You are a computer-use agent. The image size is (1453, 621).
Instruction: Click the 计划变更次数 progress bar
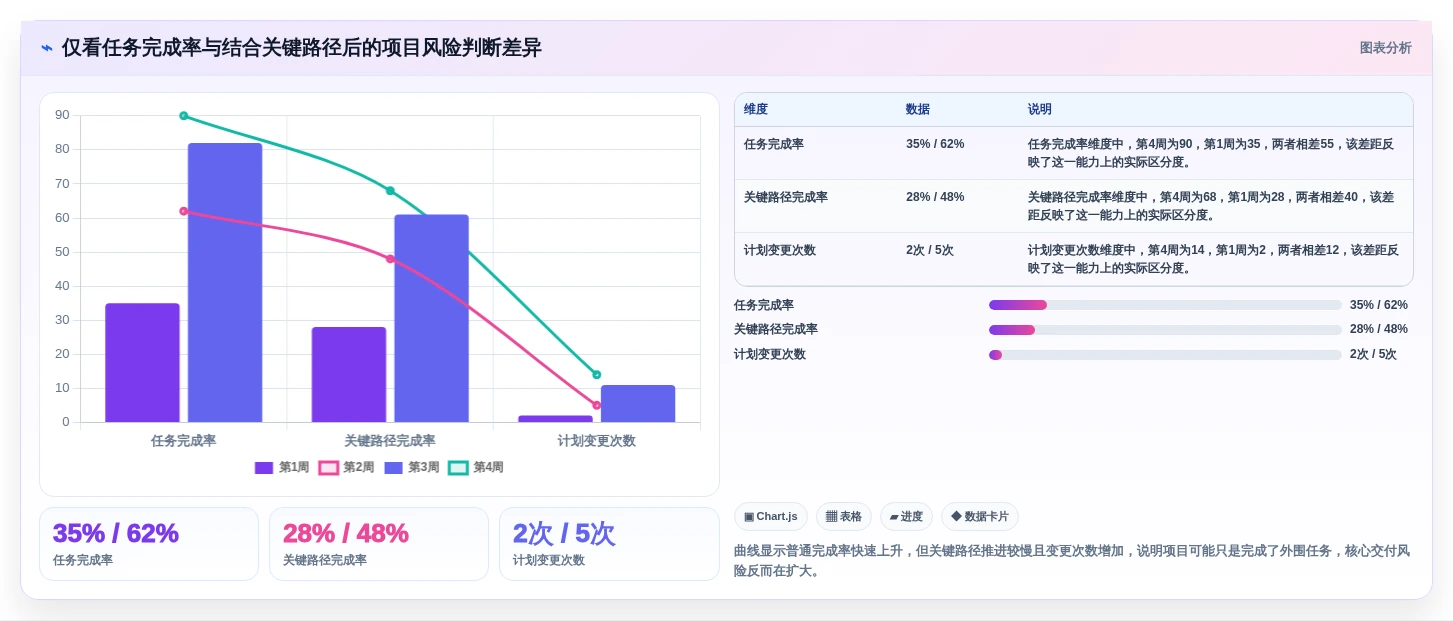[x=1165, y=355]
